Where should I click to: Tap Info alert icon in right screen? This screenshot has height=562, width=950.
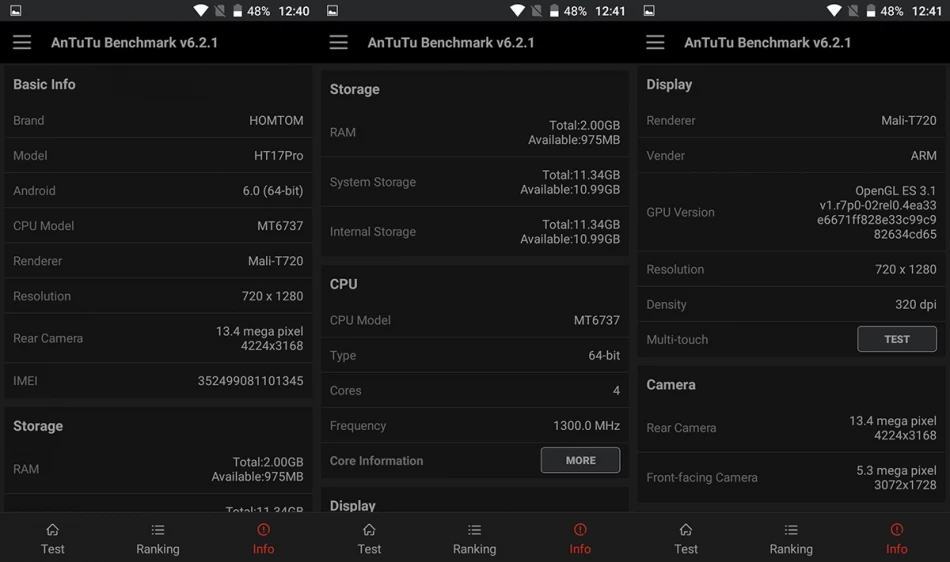coord(897,530)
